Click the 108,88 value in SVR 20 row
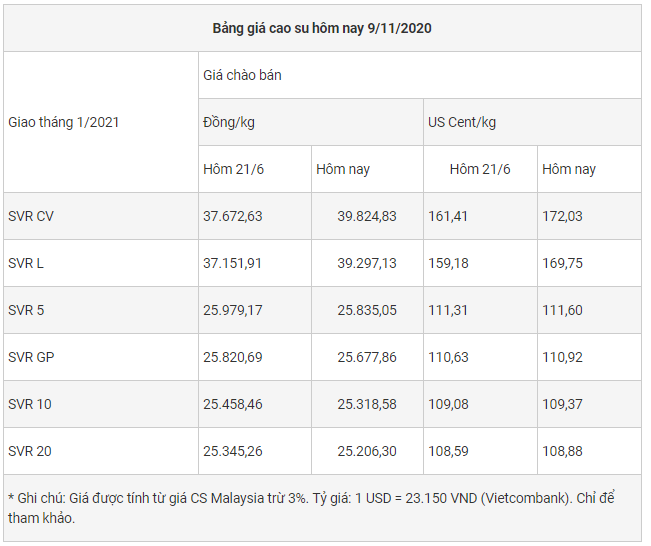This screenshot has width=651, height=546. pyautogui.click(x=561, y=451)
